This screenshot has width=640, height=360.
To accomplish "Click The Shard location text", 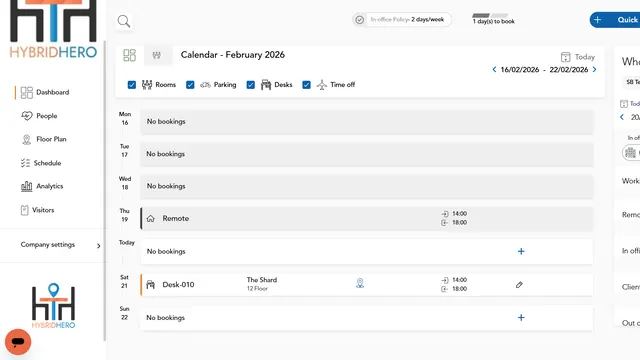I will click(x=262, y=280).
